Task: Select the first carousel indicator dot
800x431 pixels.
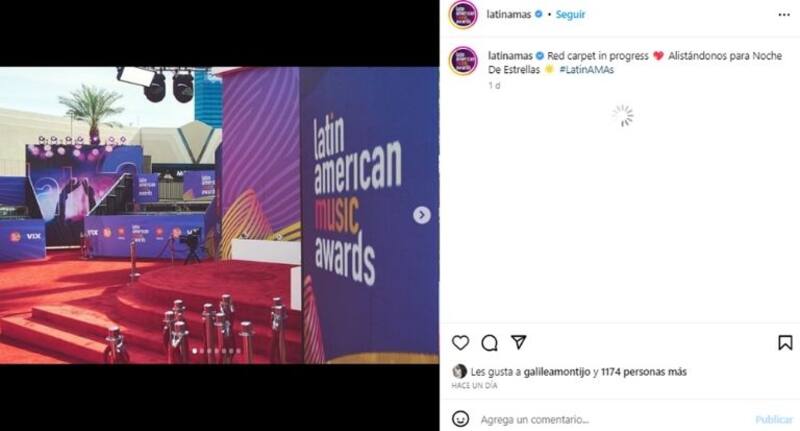Action: pyautogui.click(x=194, y=351)
